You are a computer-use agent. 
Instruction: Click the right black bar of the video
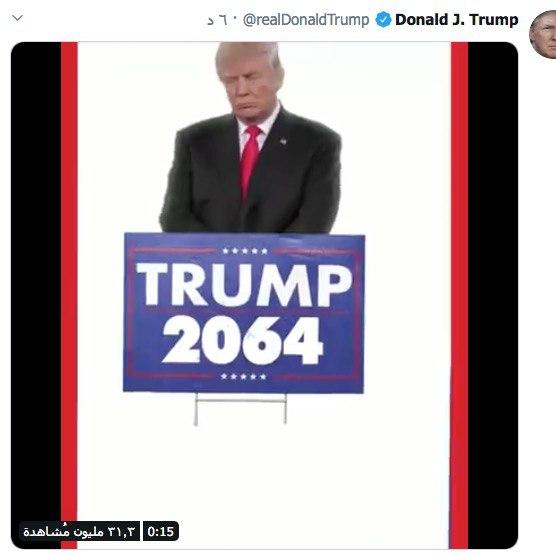(493, 295)
